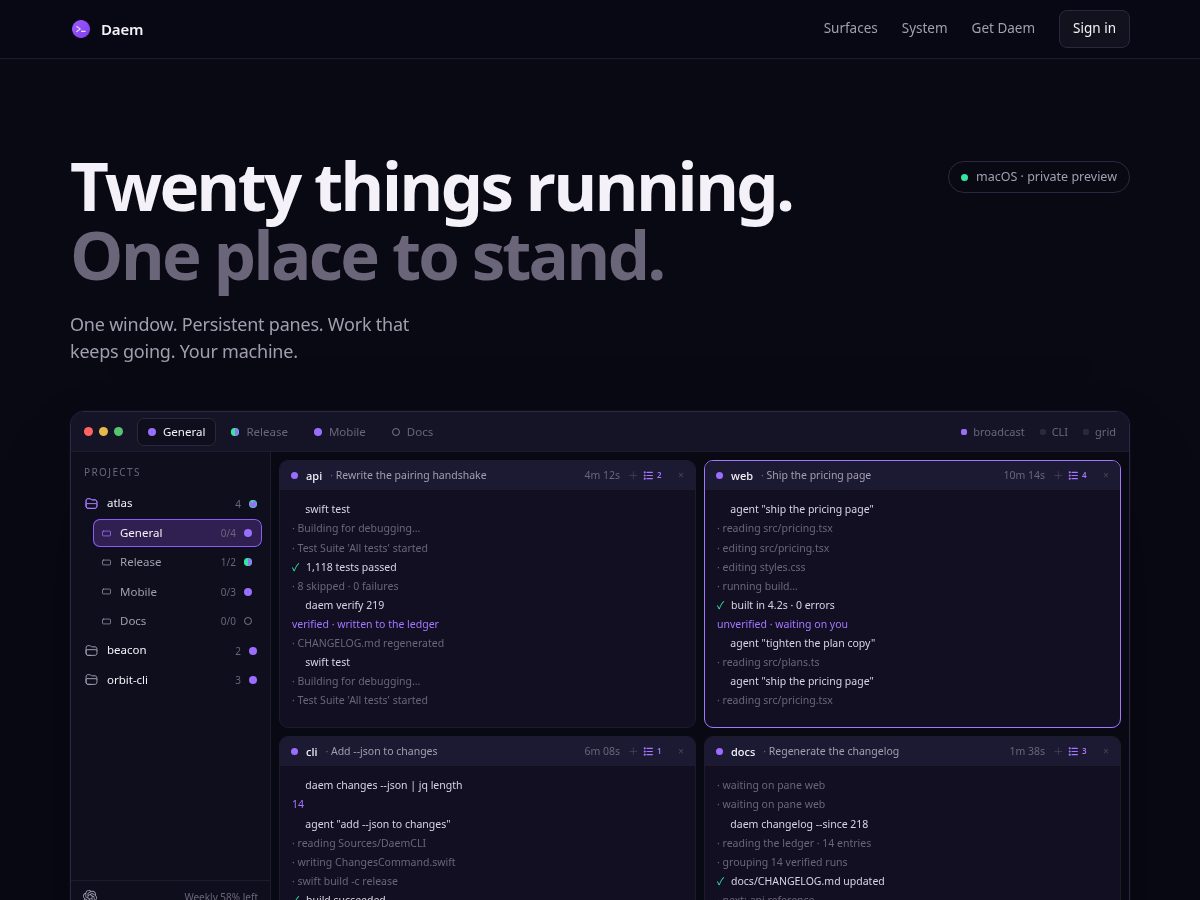
Task: Click the yellow minimize window dot
Action: point(103,432)
